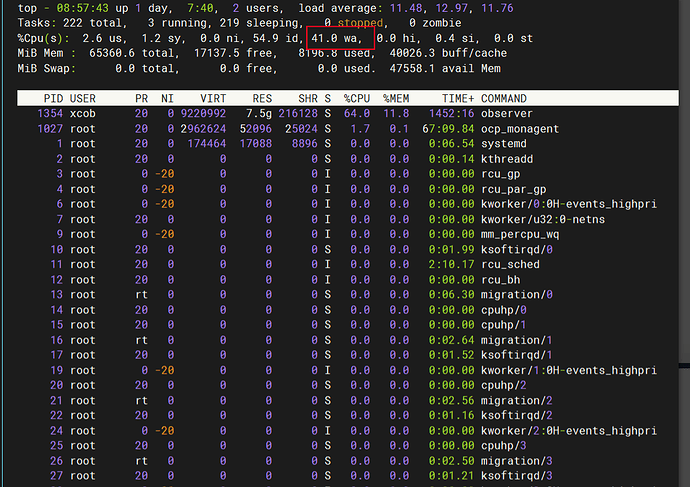This screenshot has width=690, height=487.
Task: Select the migration/3 process
Action: click(517, 461)
